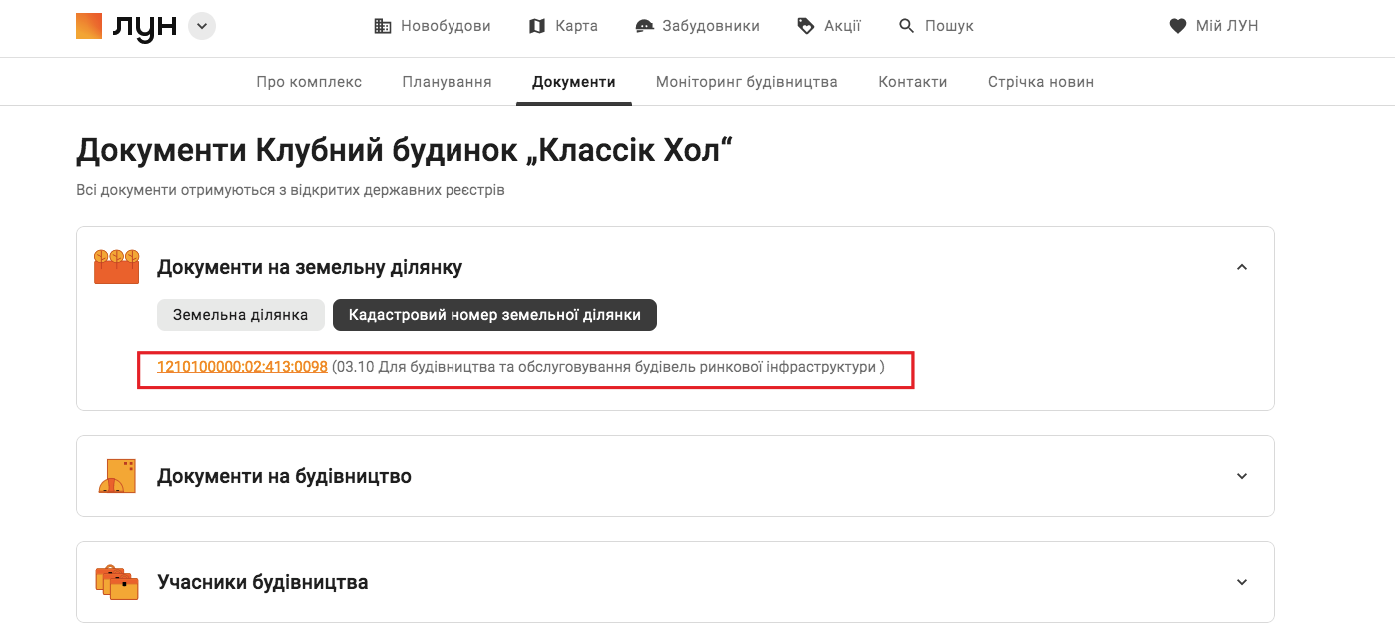Open Забудовники via the developer icon

644,25
